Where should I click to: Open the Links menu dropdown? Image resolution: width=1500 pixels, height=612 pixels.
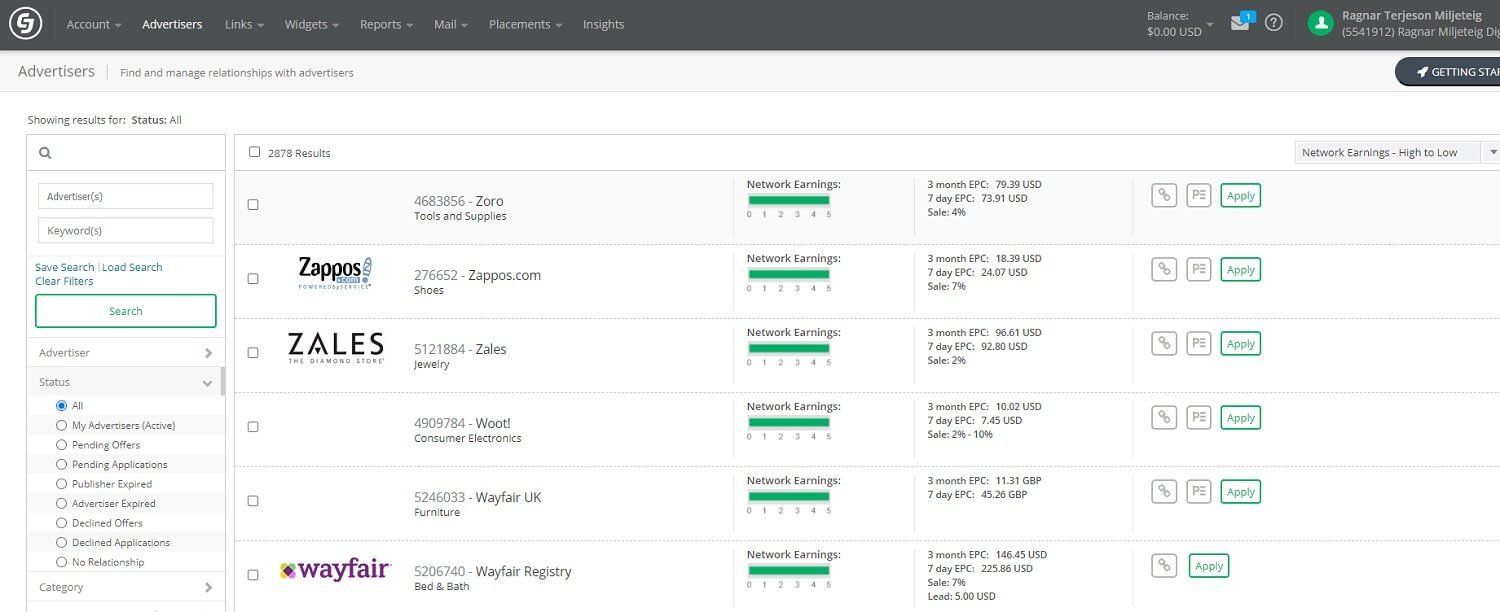coord(245,24)
